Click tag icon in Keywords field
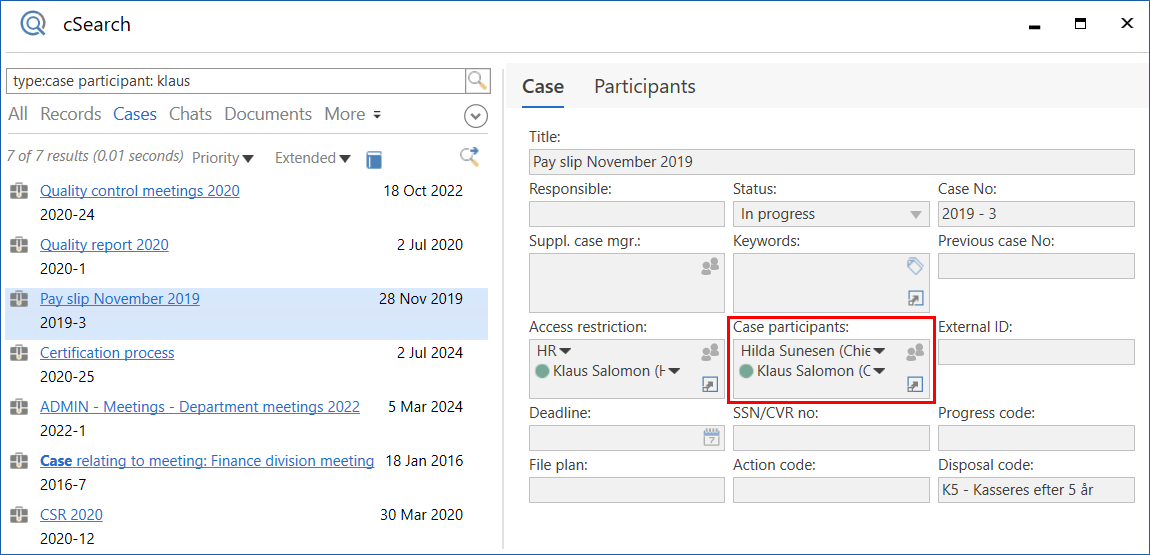This screenshot has width=1150, height=555. 914,266
